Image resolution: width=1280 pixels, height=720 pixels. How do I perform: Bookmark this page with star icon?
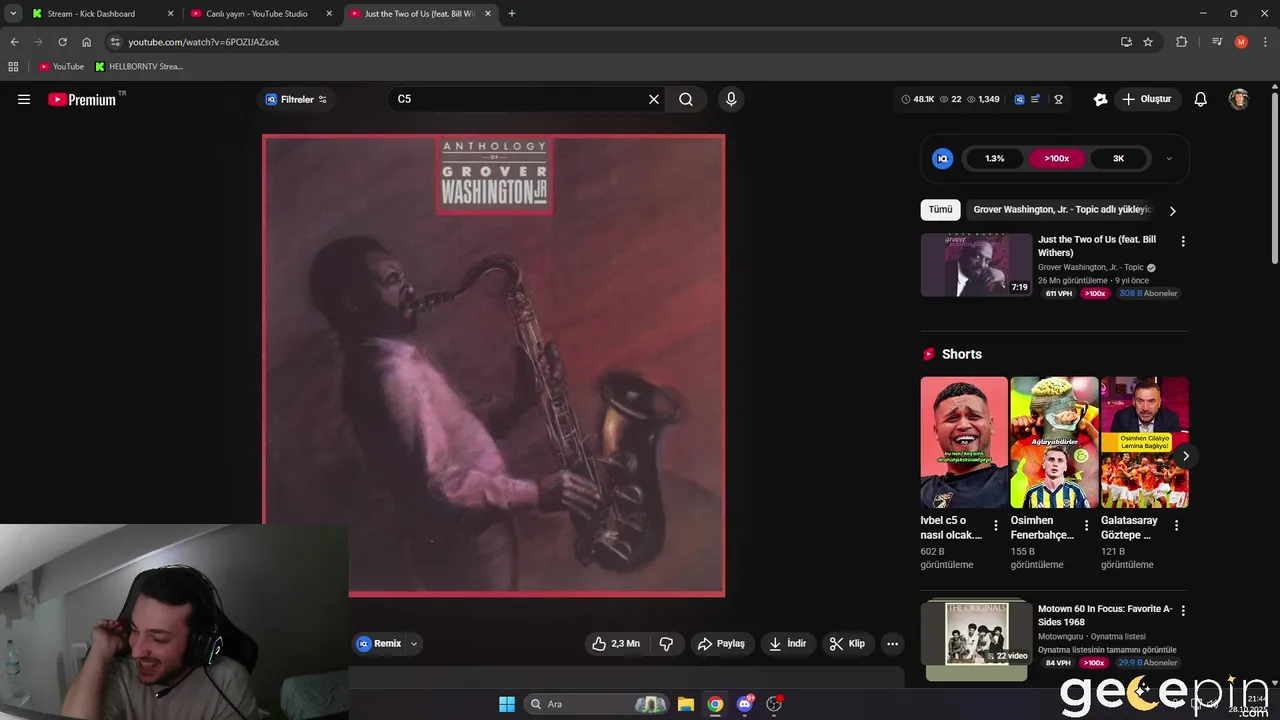(x=1148, y=42)
